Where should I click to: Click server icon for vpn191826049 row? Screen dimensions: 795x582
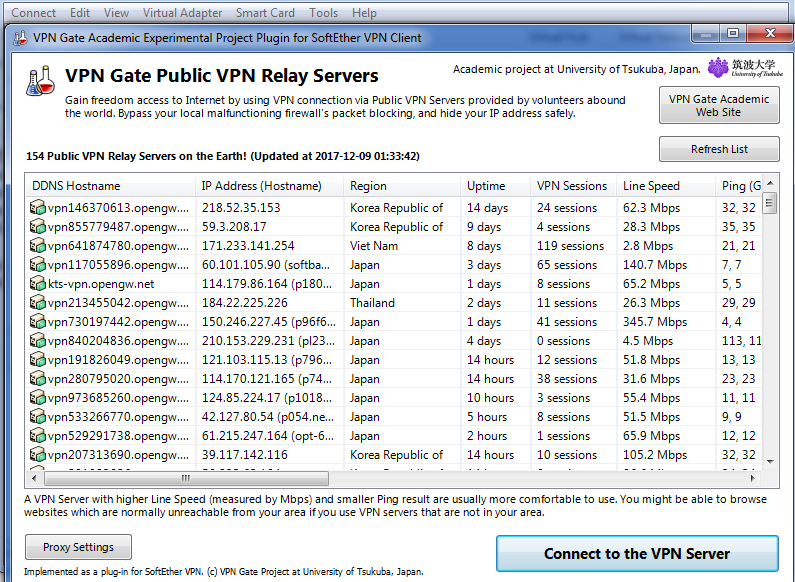tap(38, 360)
